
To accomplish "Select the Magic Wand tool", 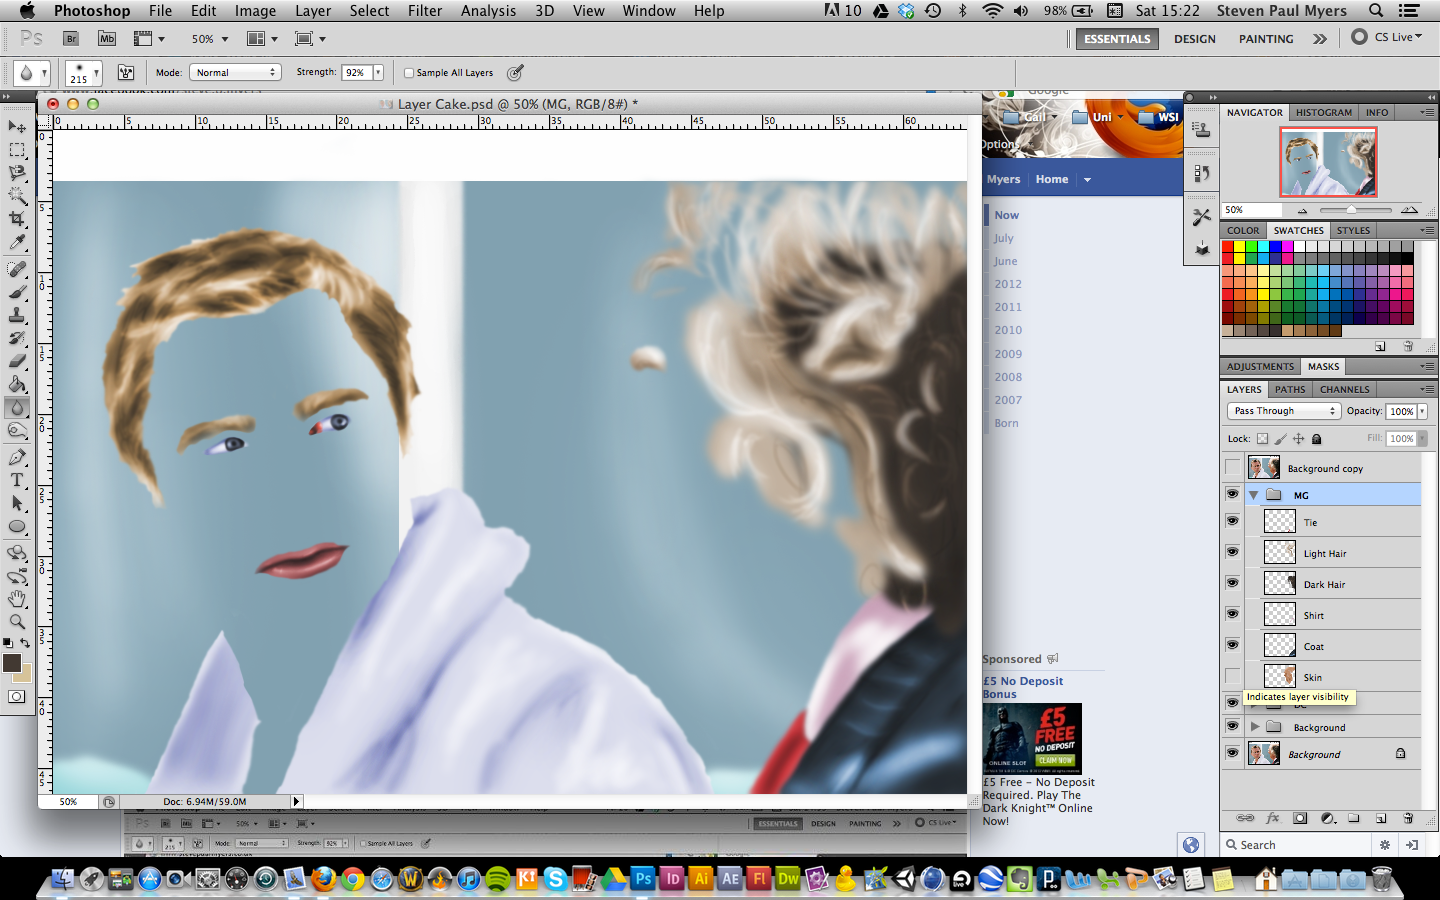I will coord(17,196).
